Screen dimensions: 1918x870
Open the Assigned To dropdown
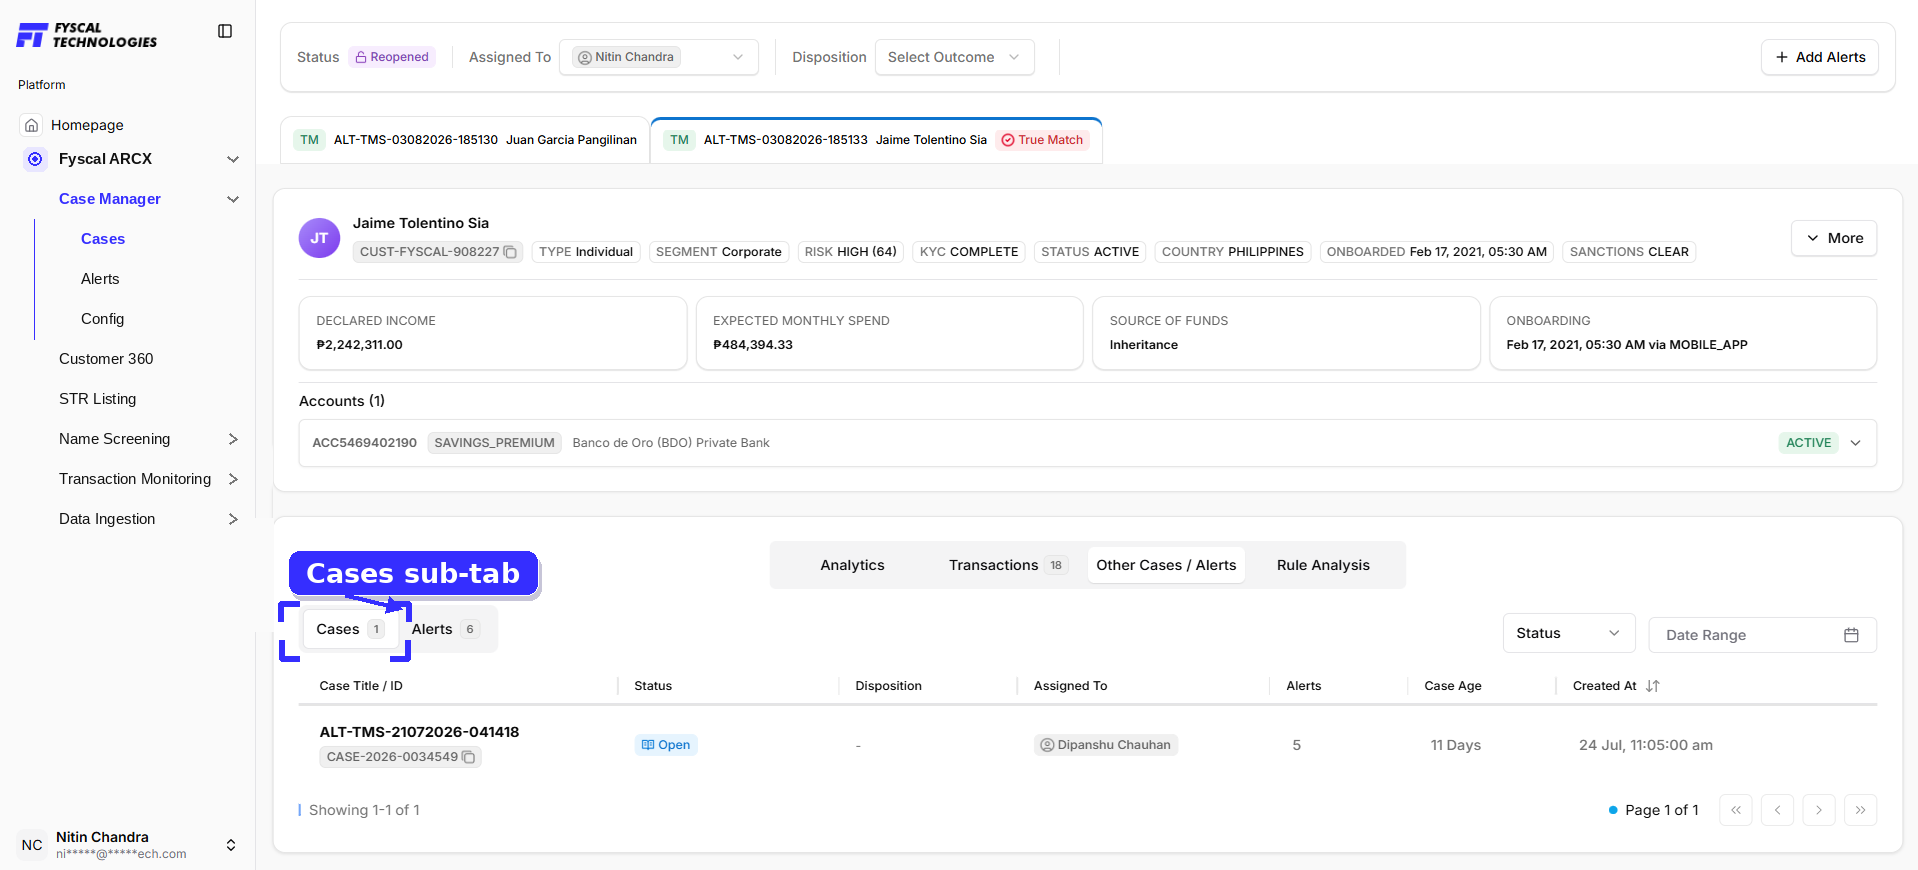point(659,57)
